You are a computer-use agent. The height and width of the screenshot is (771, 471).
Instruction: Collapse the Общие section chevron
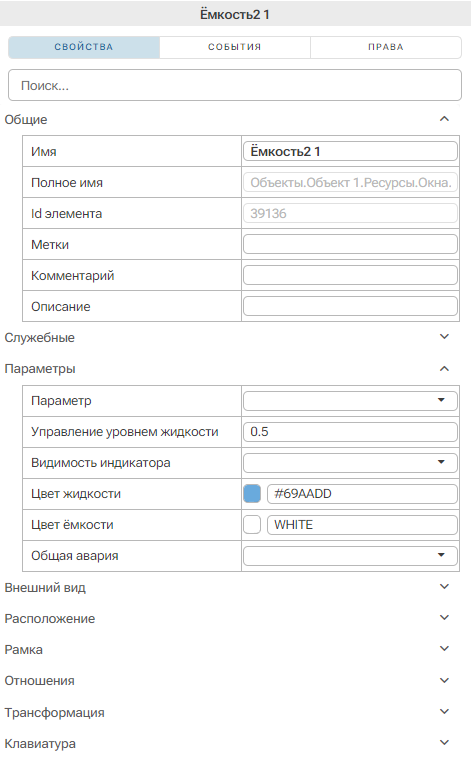click(x=444, y=119)
